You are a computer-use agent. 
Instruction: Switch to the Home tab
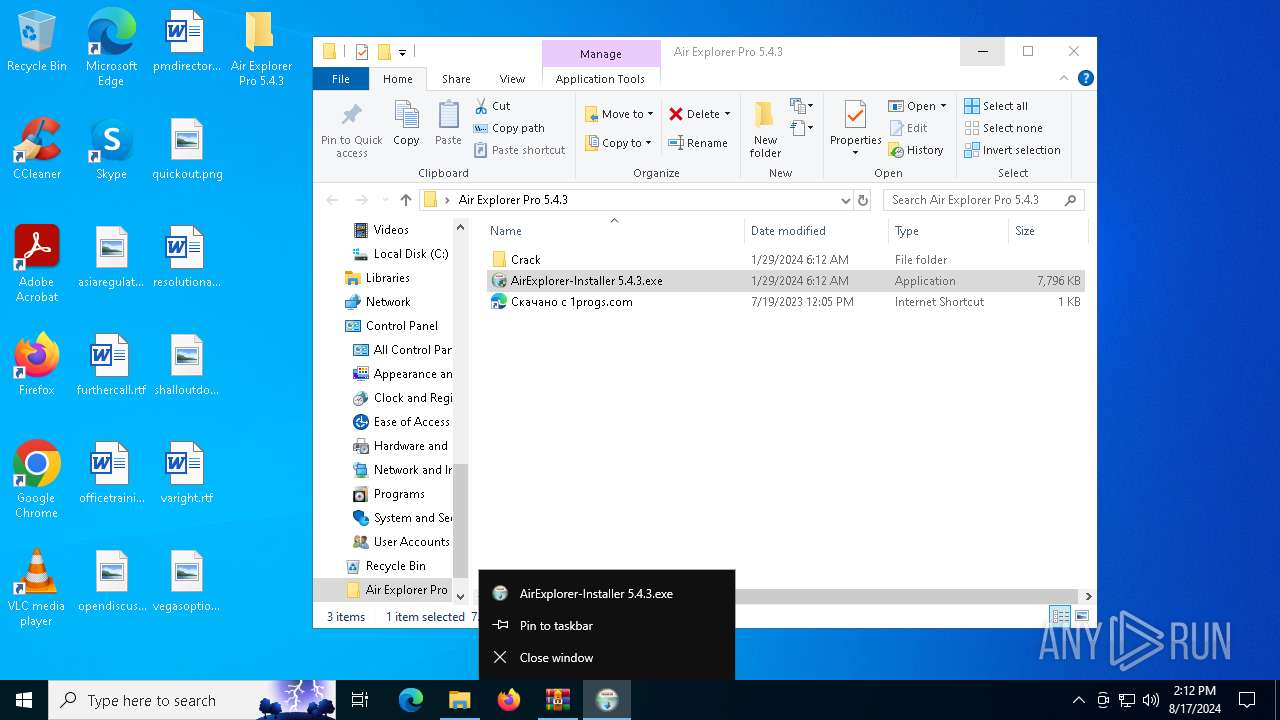(x=398, y=79)
